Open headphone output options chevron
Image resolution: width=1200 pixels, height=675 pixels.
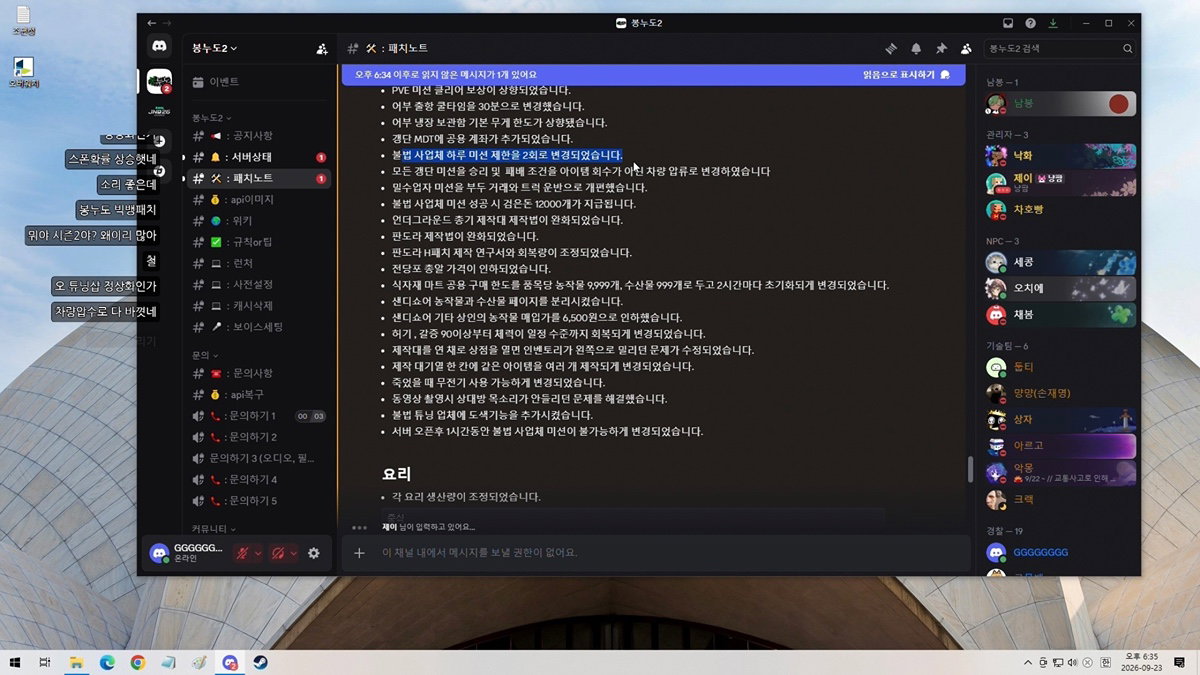pyautogui.click(x=293, y=553)
